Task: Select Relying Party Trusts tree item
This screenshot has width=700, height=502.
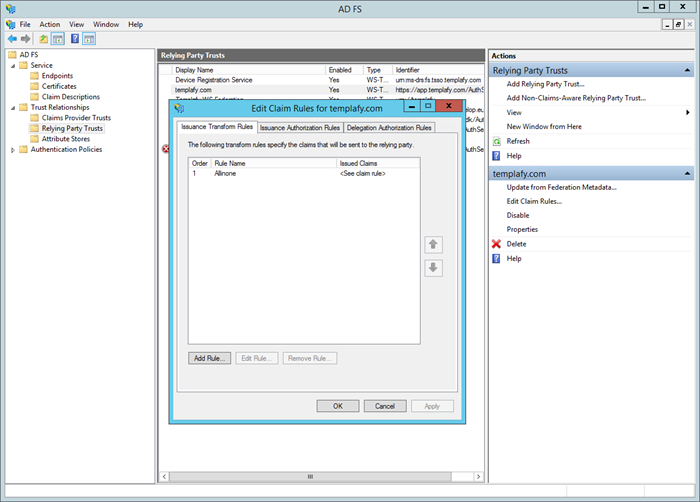Action: [72, 128]
